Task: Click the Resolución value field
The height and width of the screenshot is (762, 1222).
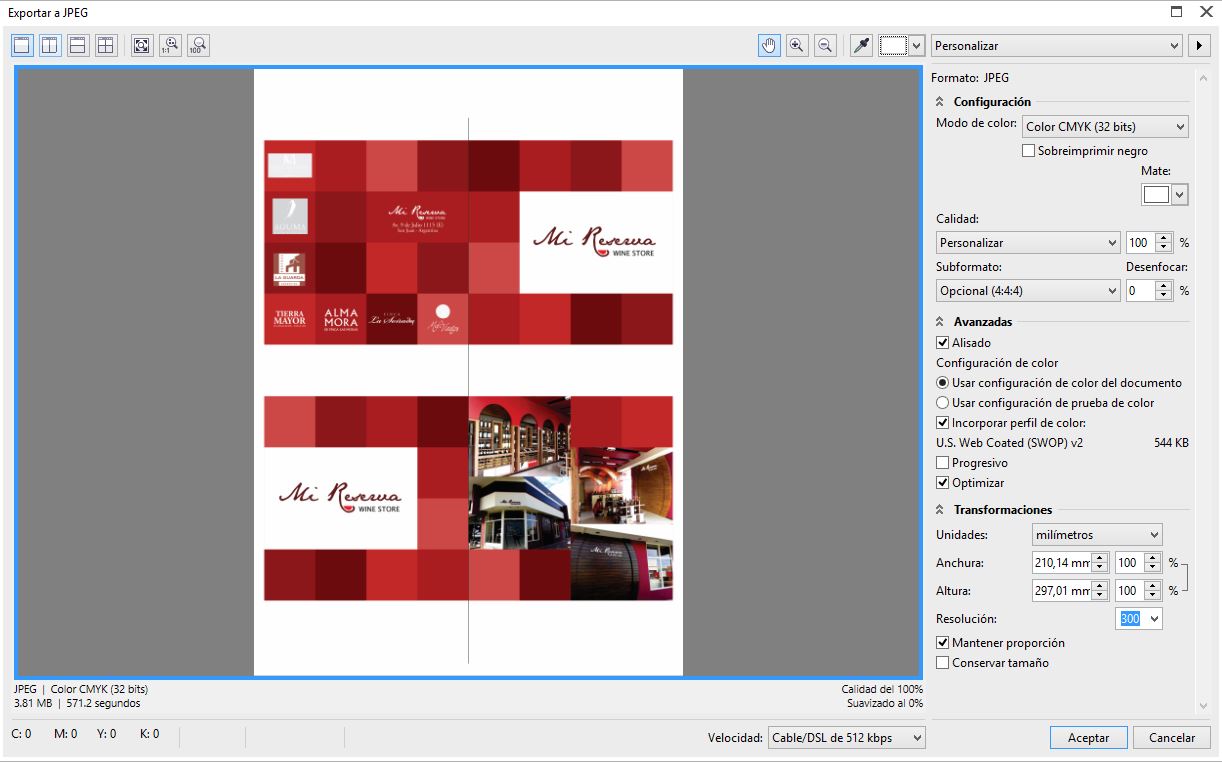Action: 1131,619
